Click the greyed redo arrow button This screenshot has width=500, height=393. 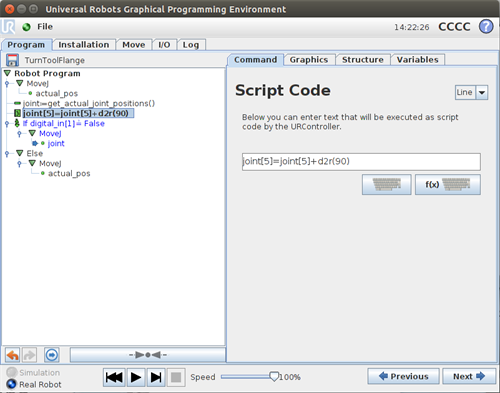pos(29,355)
